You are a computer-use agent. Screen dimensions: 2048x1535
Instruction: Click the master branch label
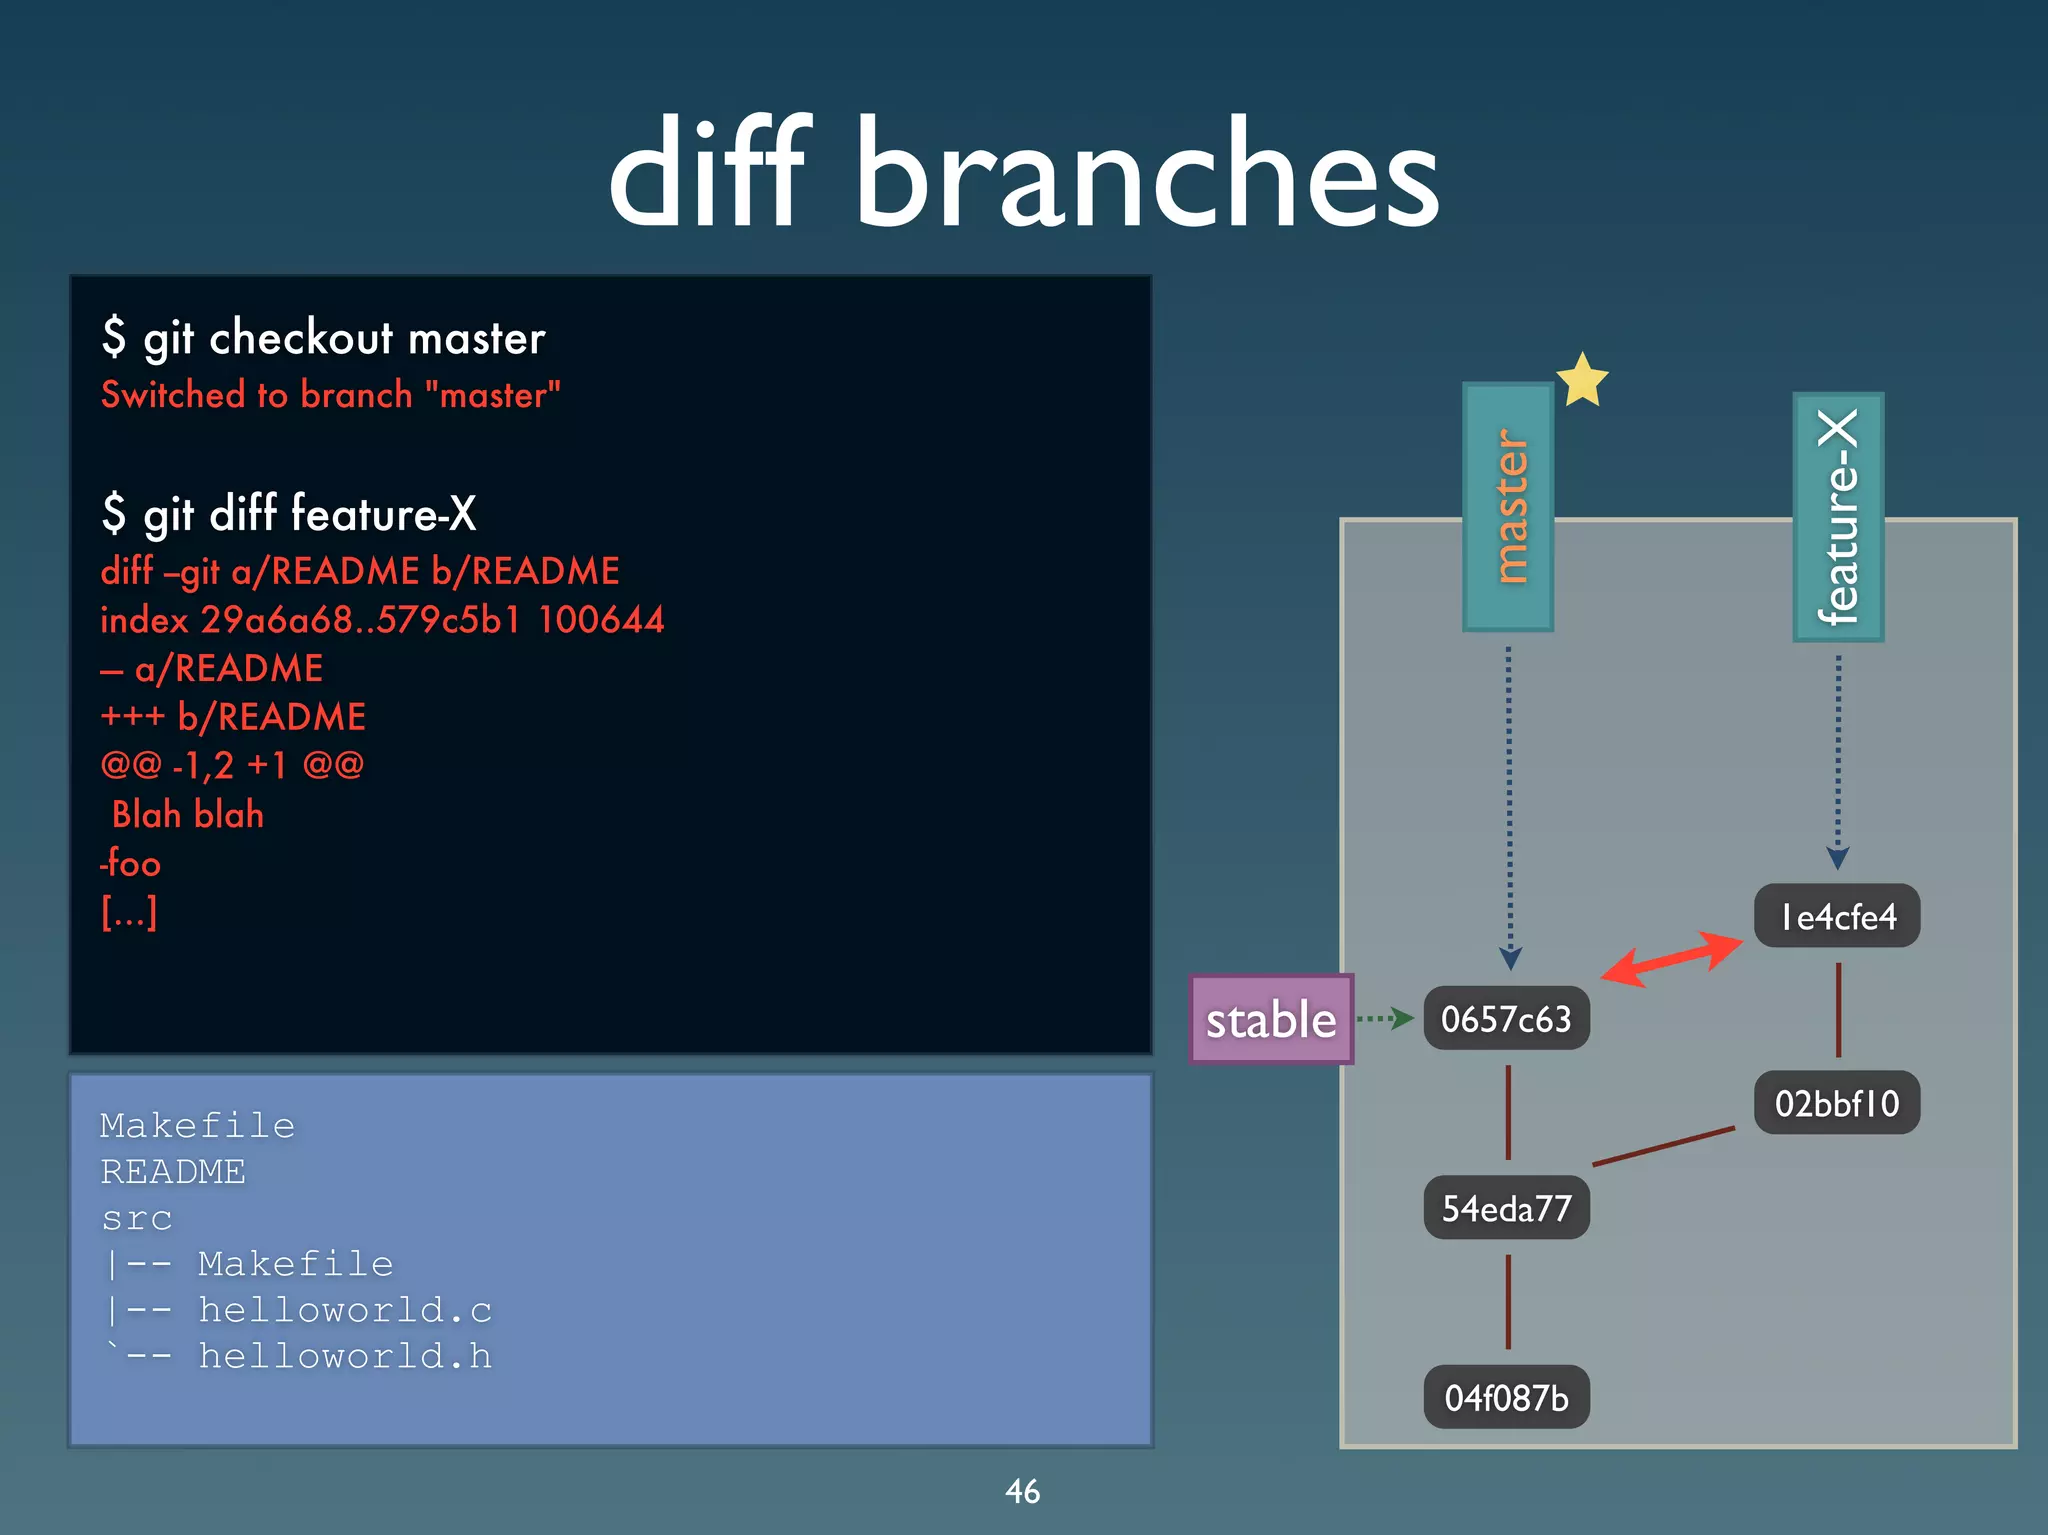pos(1508,506)
